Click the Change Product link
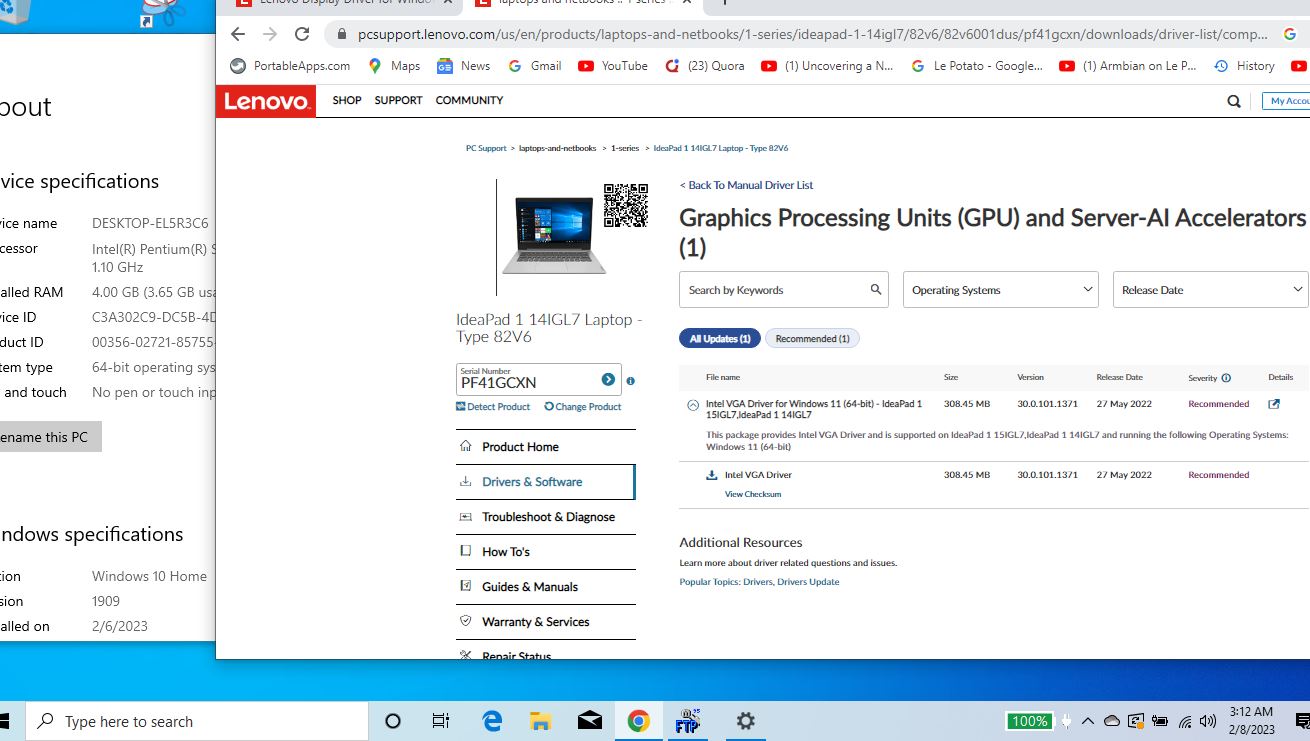 pos(583,407)
